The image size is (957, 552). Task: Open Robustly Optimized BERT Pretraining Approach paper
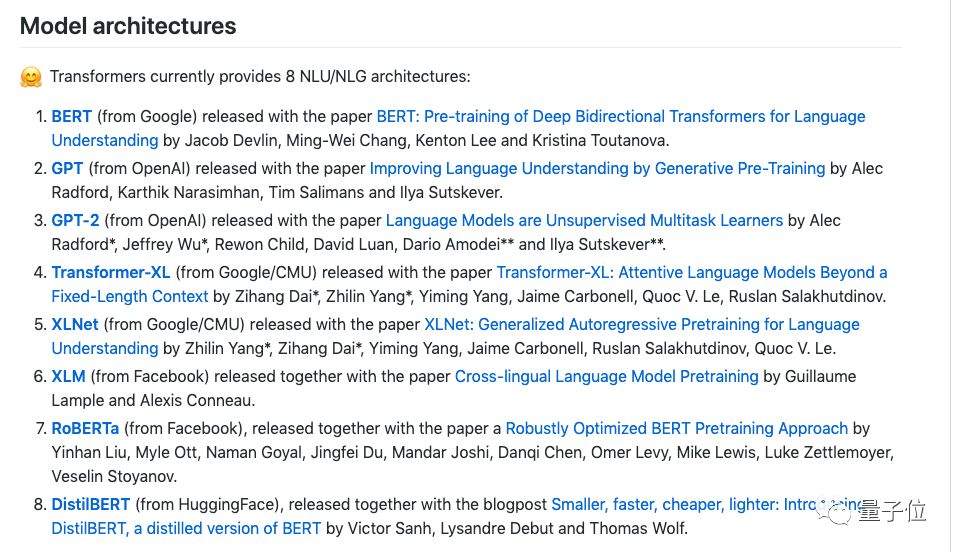click(676, 428)
